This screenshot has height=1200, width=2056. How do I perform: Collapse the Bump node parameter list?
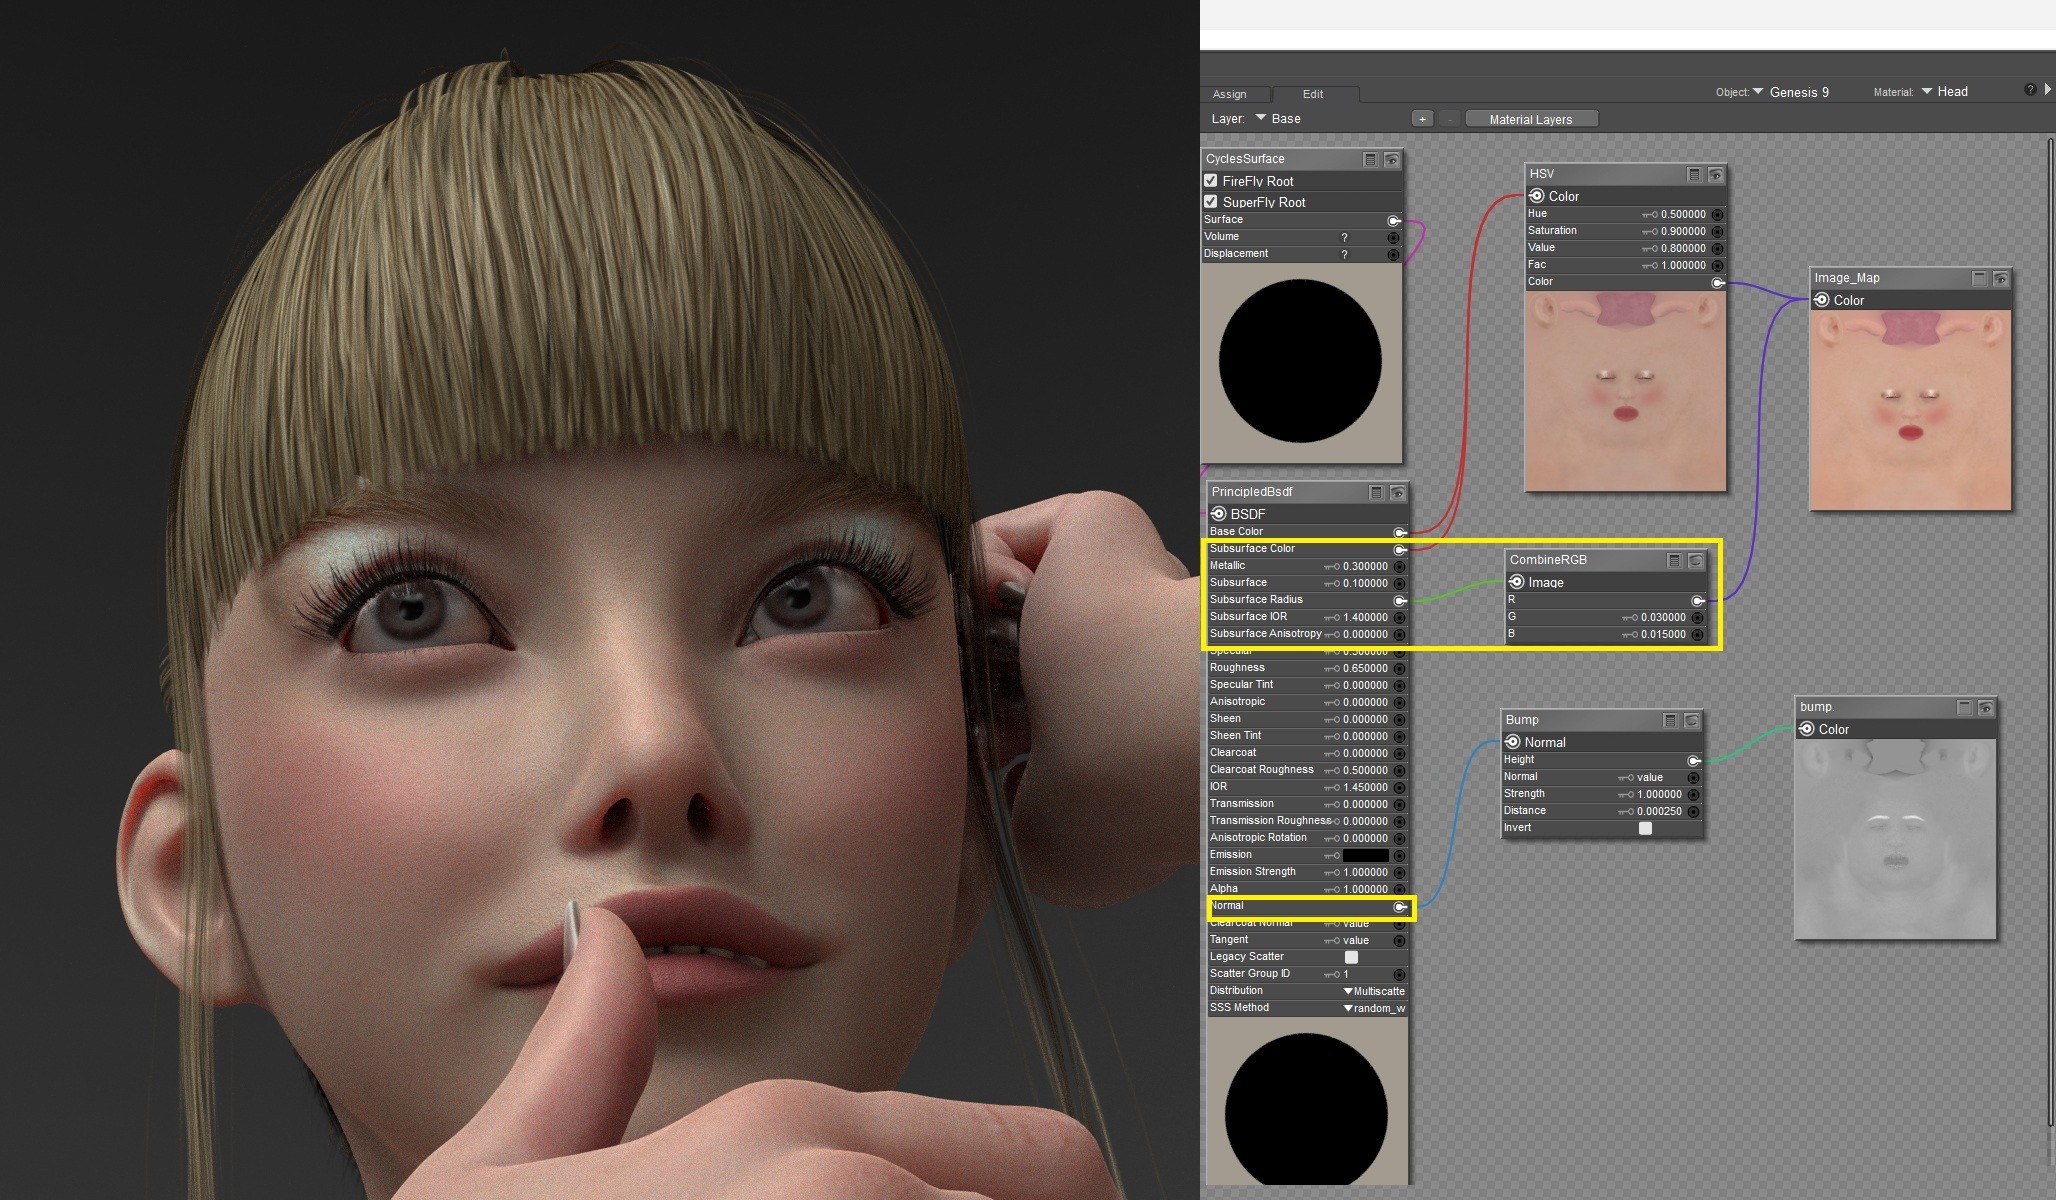1670,720
